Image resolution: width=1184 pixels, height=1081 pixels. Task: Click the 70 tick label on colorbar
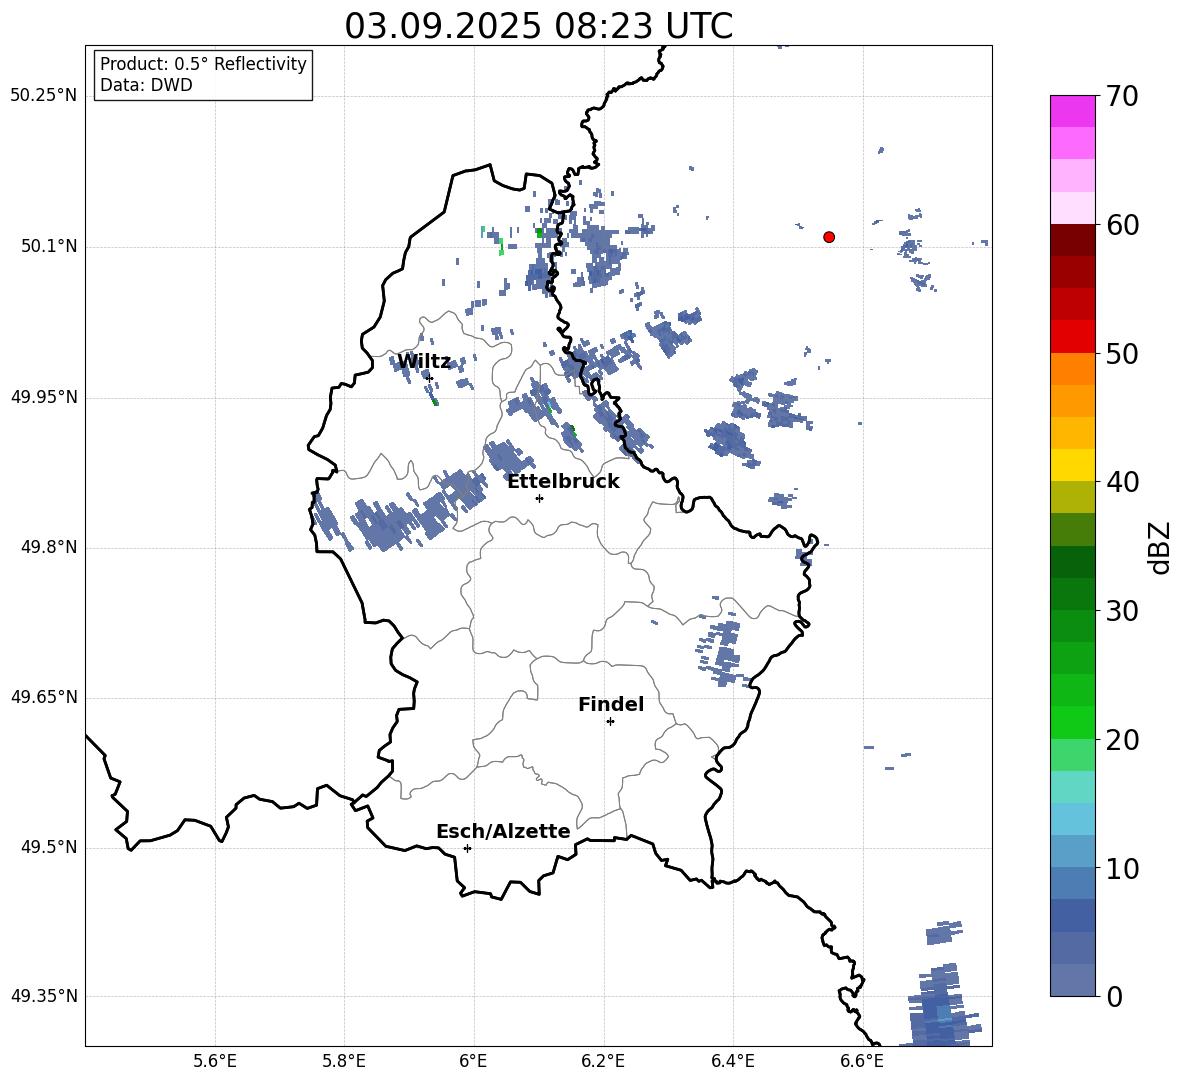click(x=1122, y=97)
